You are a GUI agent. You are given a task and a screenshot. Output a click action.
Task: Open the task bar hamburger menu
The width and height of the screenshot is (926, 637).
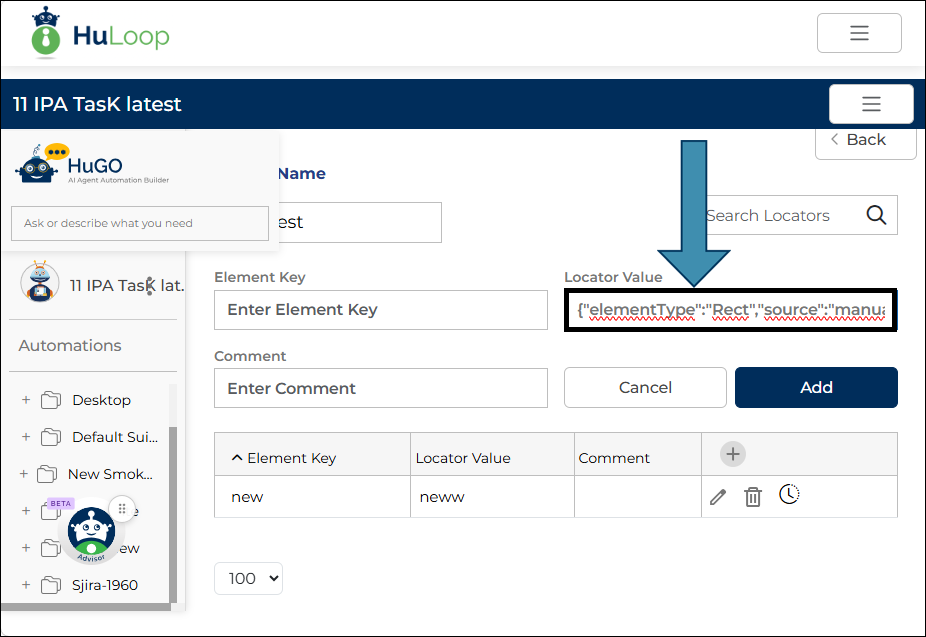[871, 104]
